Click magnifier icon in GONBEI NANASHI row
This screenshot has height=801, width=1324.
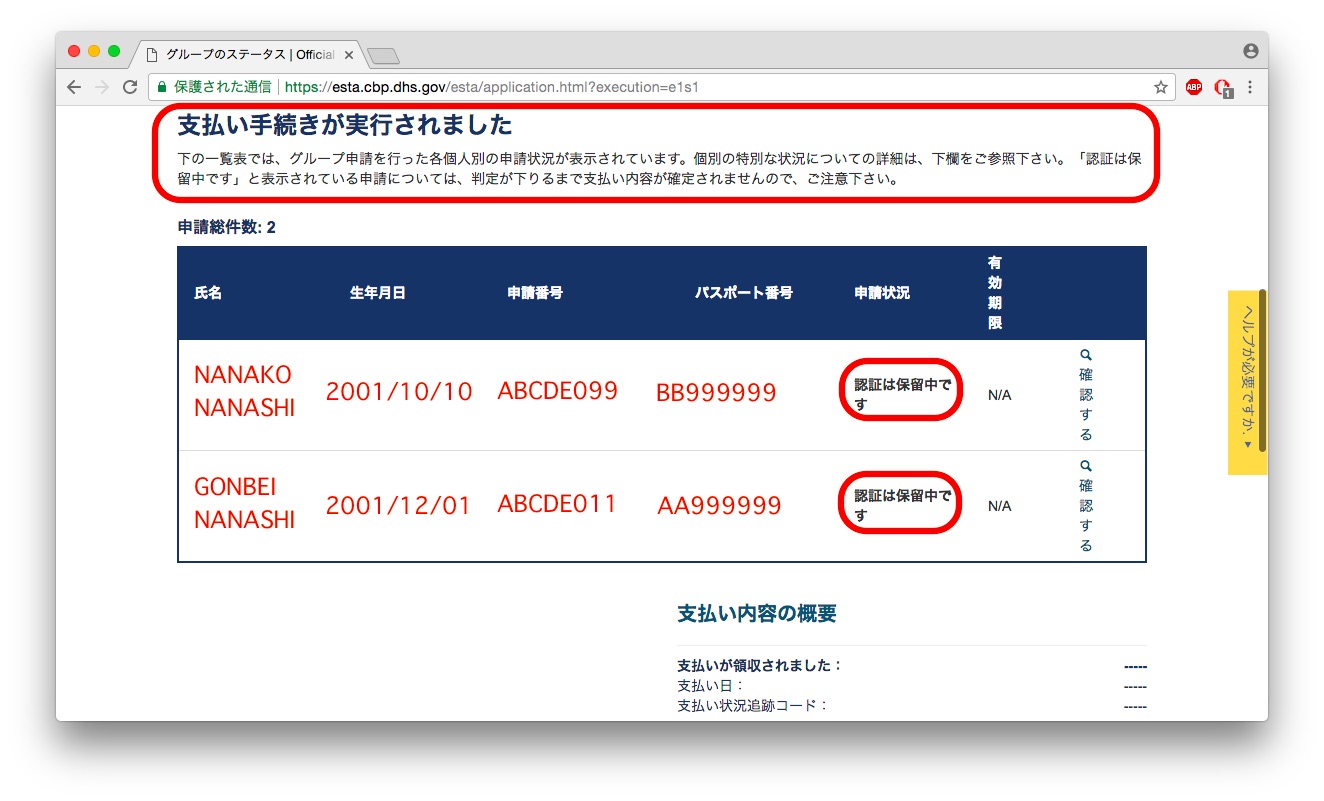pyautogui.click(x=1086, y=465)
